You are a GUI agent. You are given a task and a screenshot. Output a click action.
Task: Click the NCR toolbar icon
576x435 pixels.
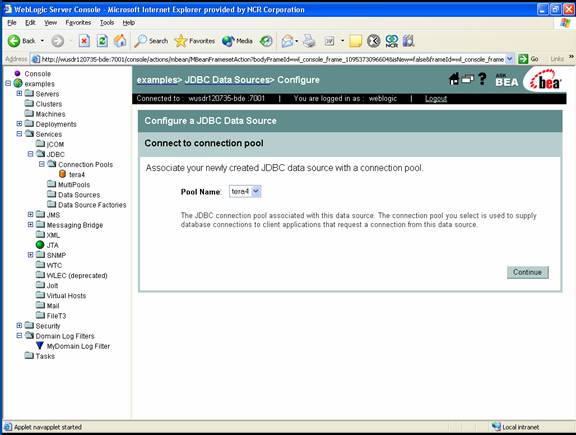(x=392, y=41)
